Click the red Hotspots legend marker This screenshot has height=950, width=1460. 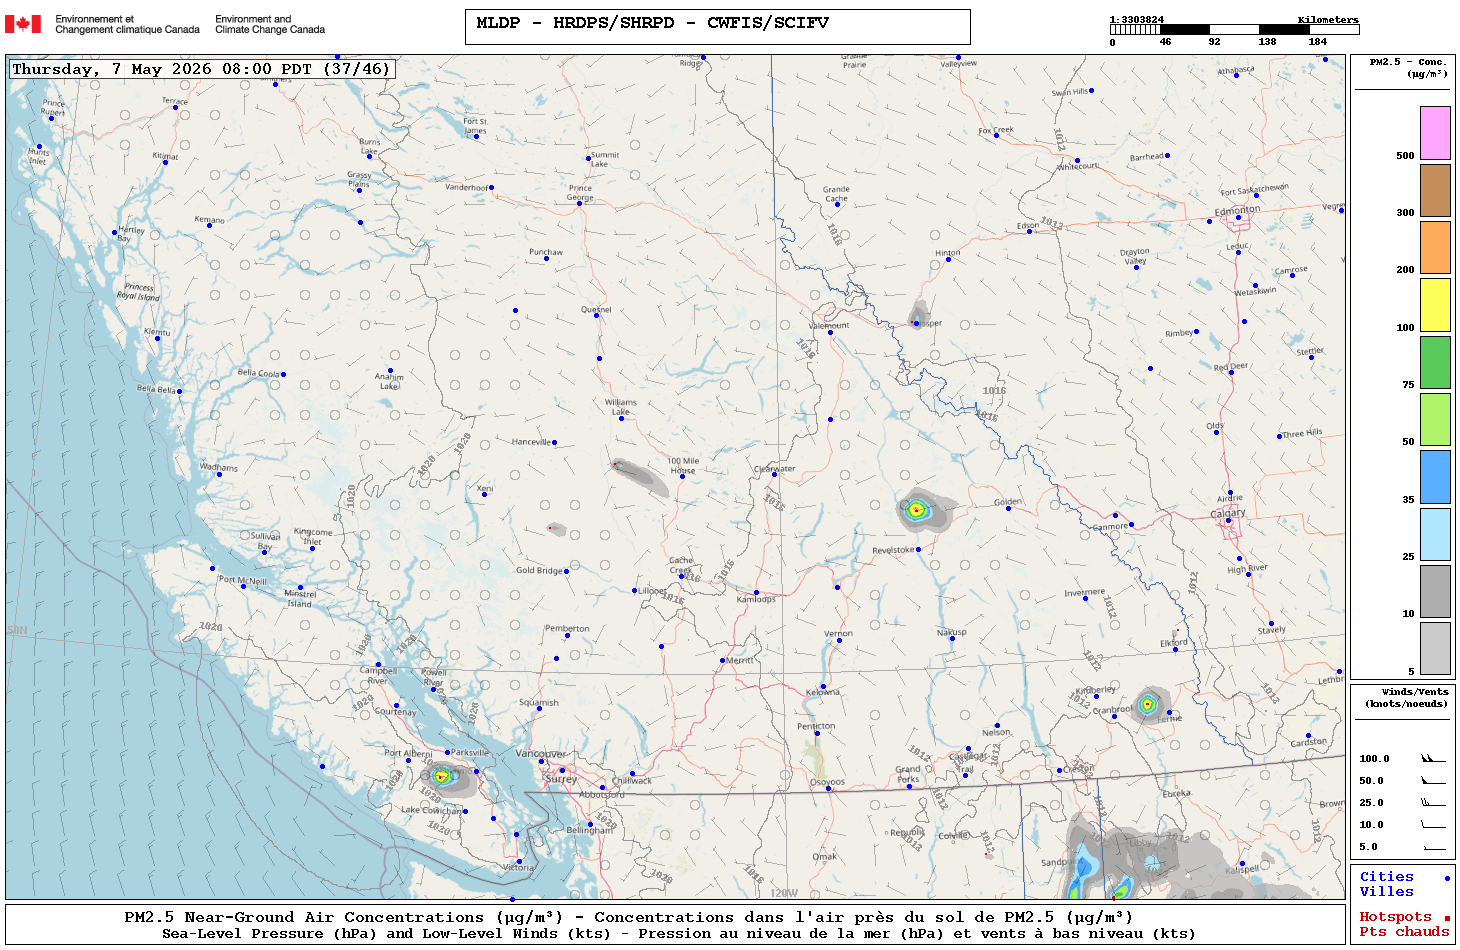[x=1447, y=918]
